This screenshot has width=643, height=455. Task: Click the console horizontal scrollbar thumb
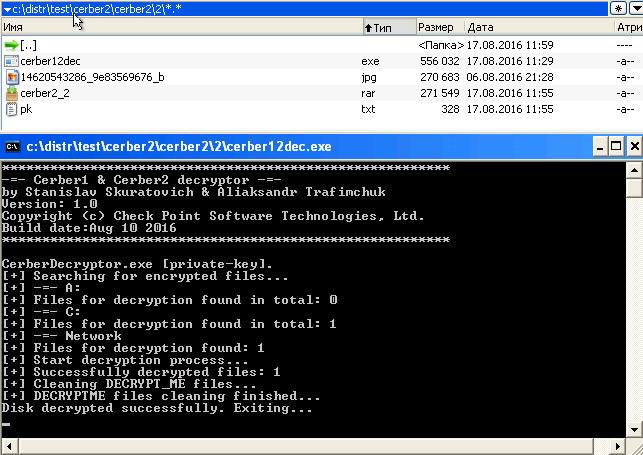306,446
